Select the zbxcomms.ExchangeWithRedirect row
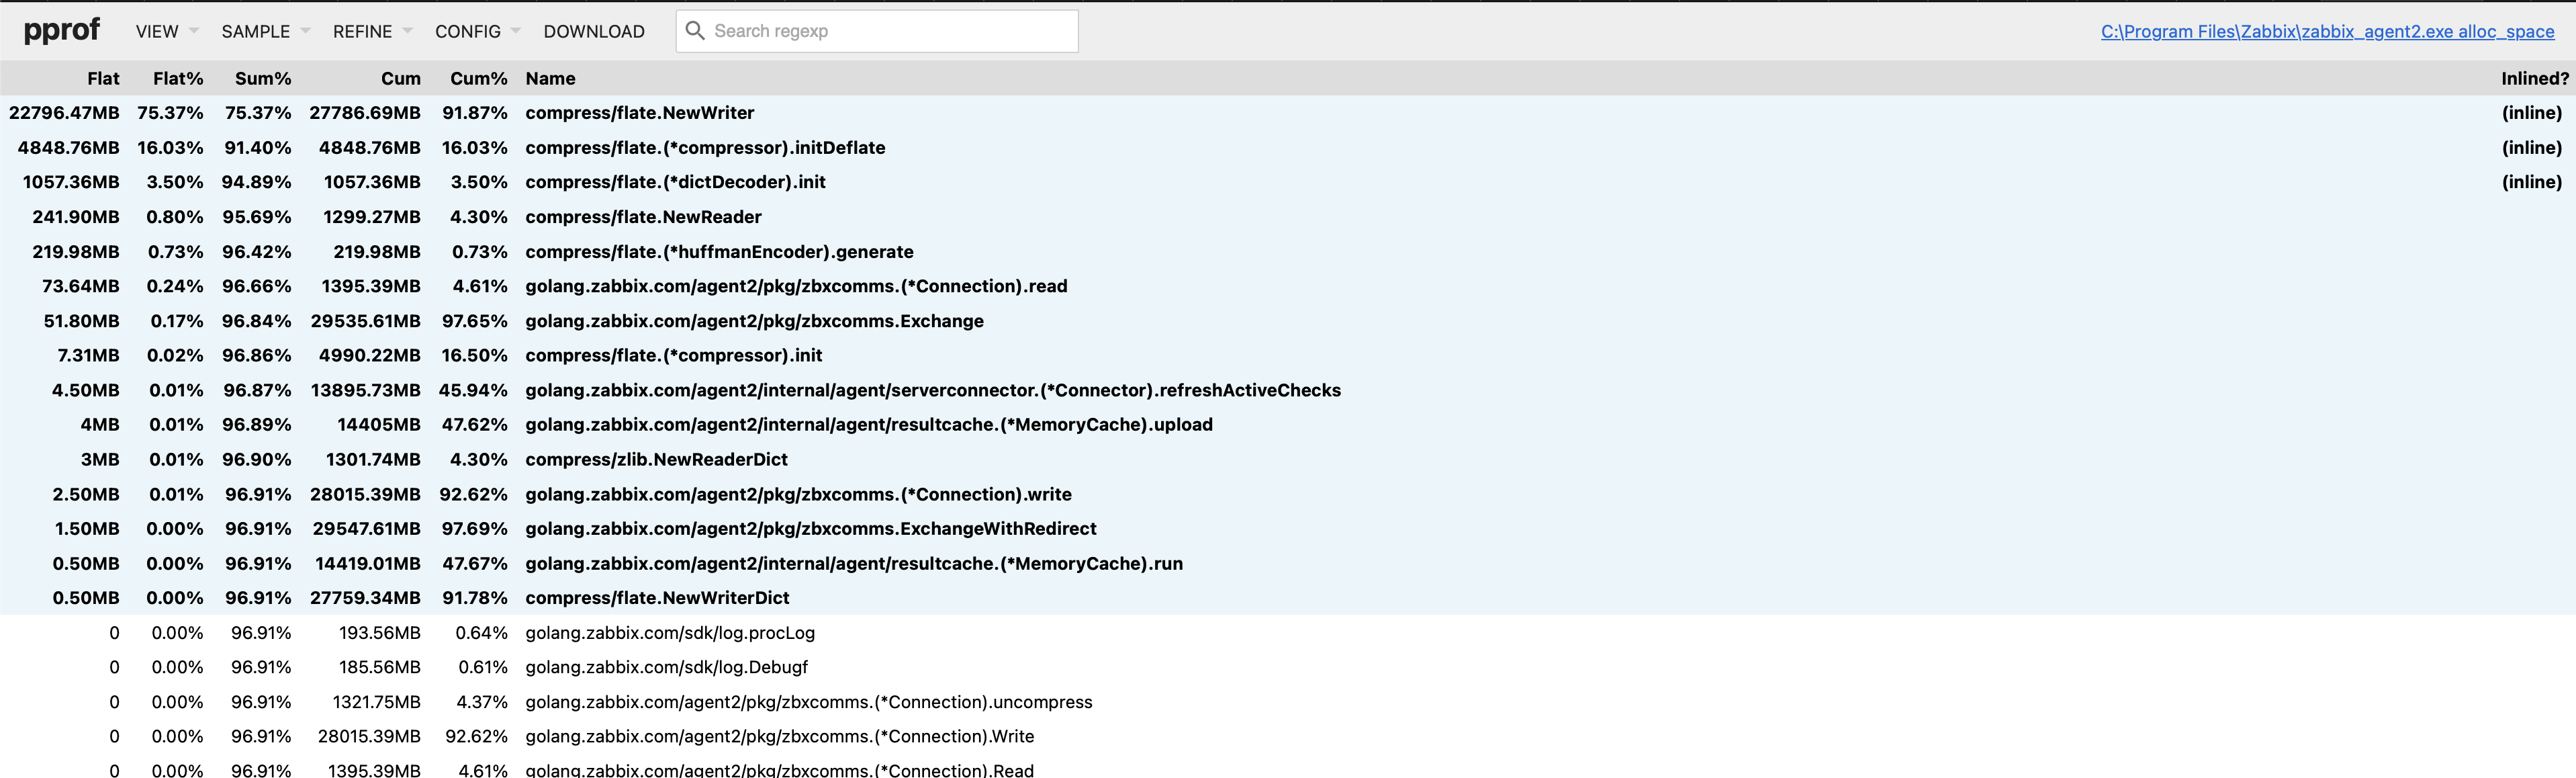2576x778 pixels. pyautogui.click(x=1288, y=528)
